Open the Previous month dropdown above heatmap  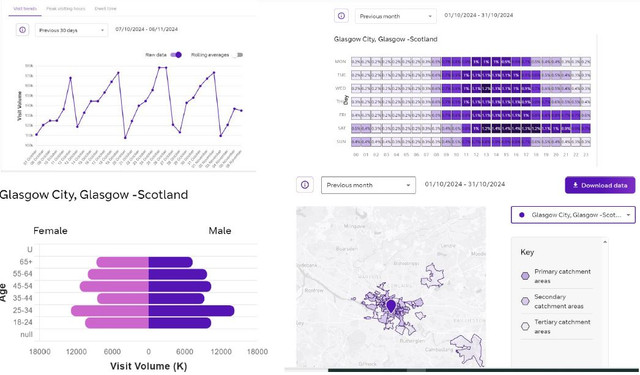point(396,16)
